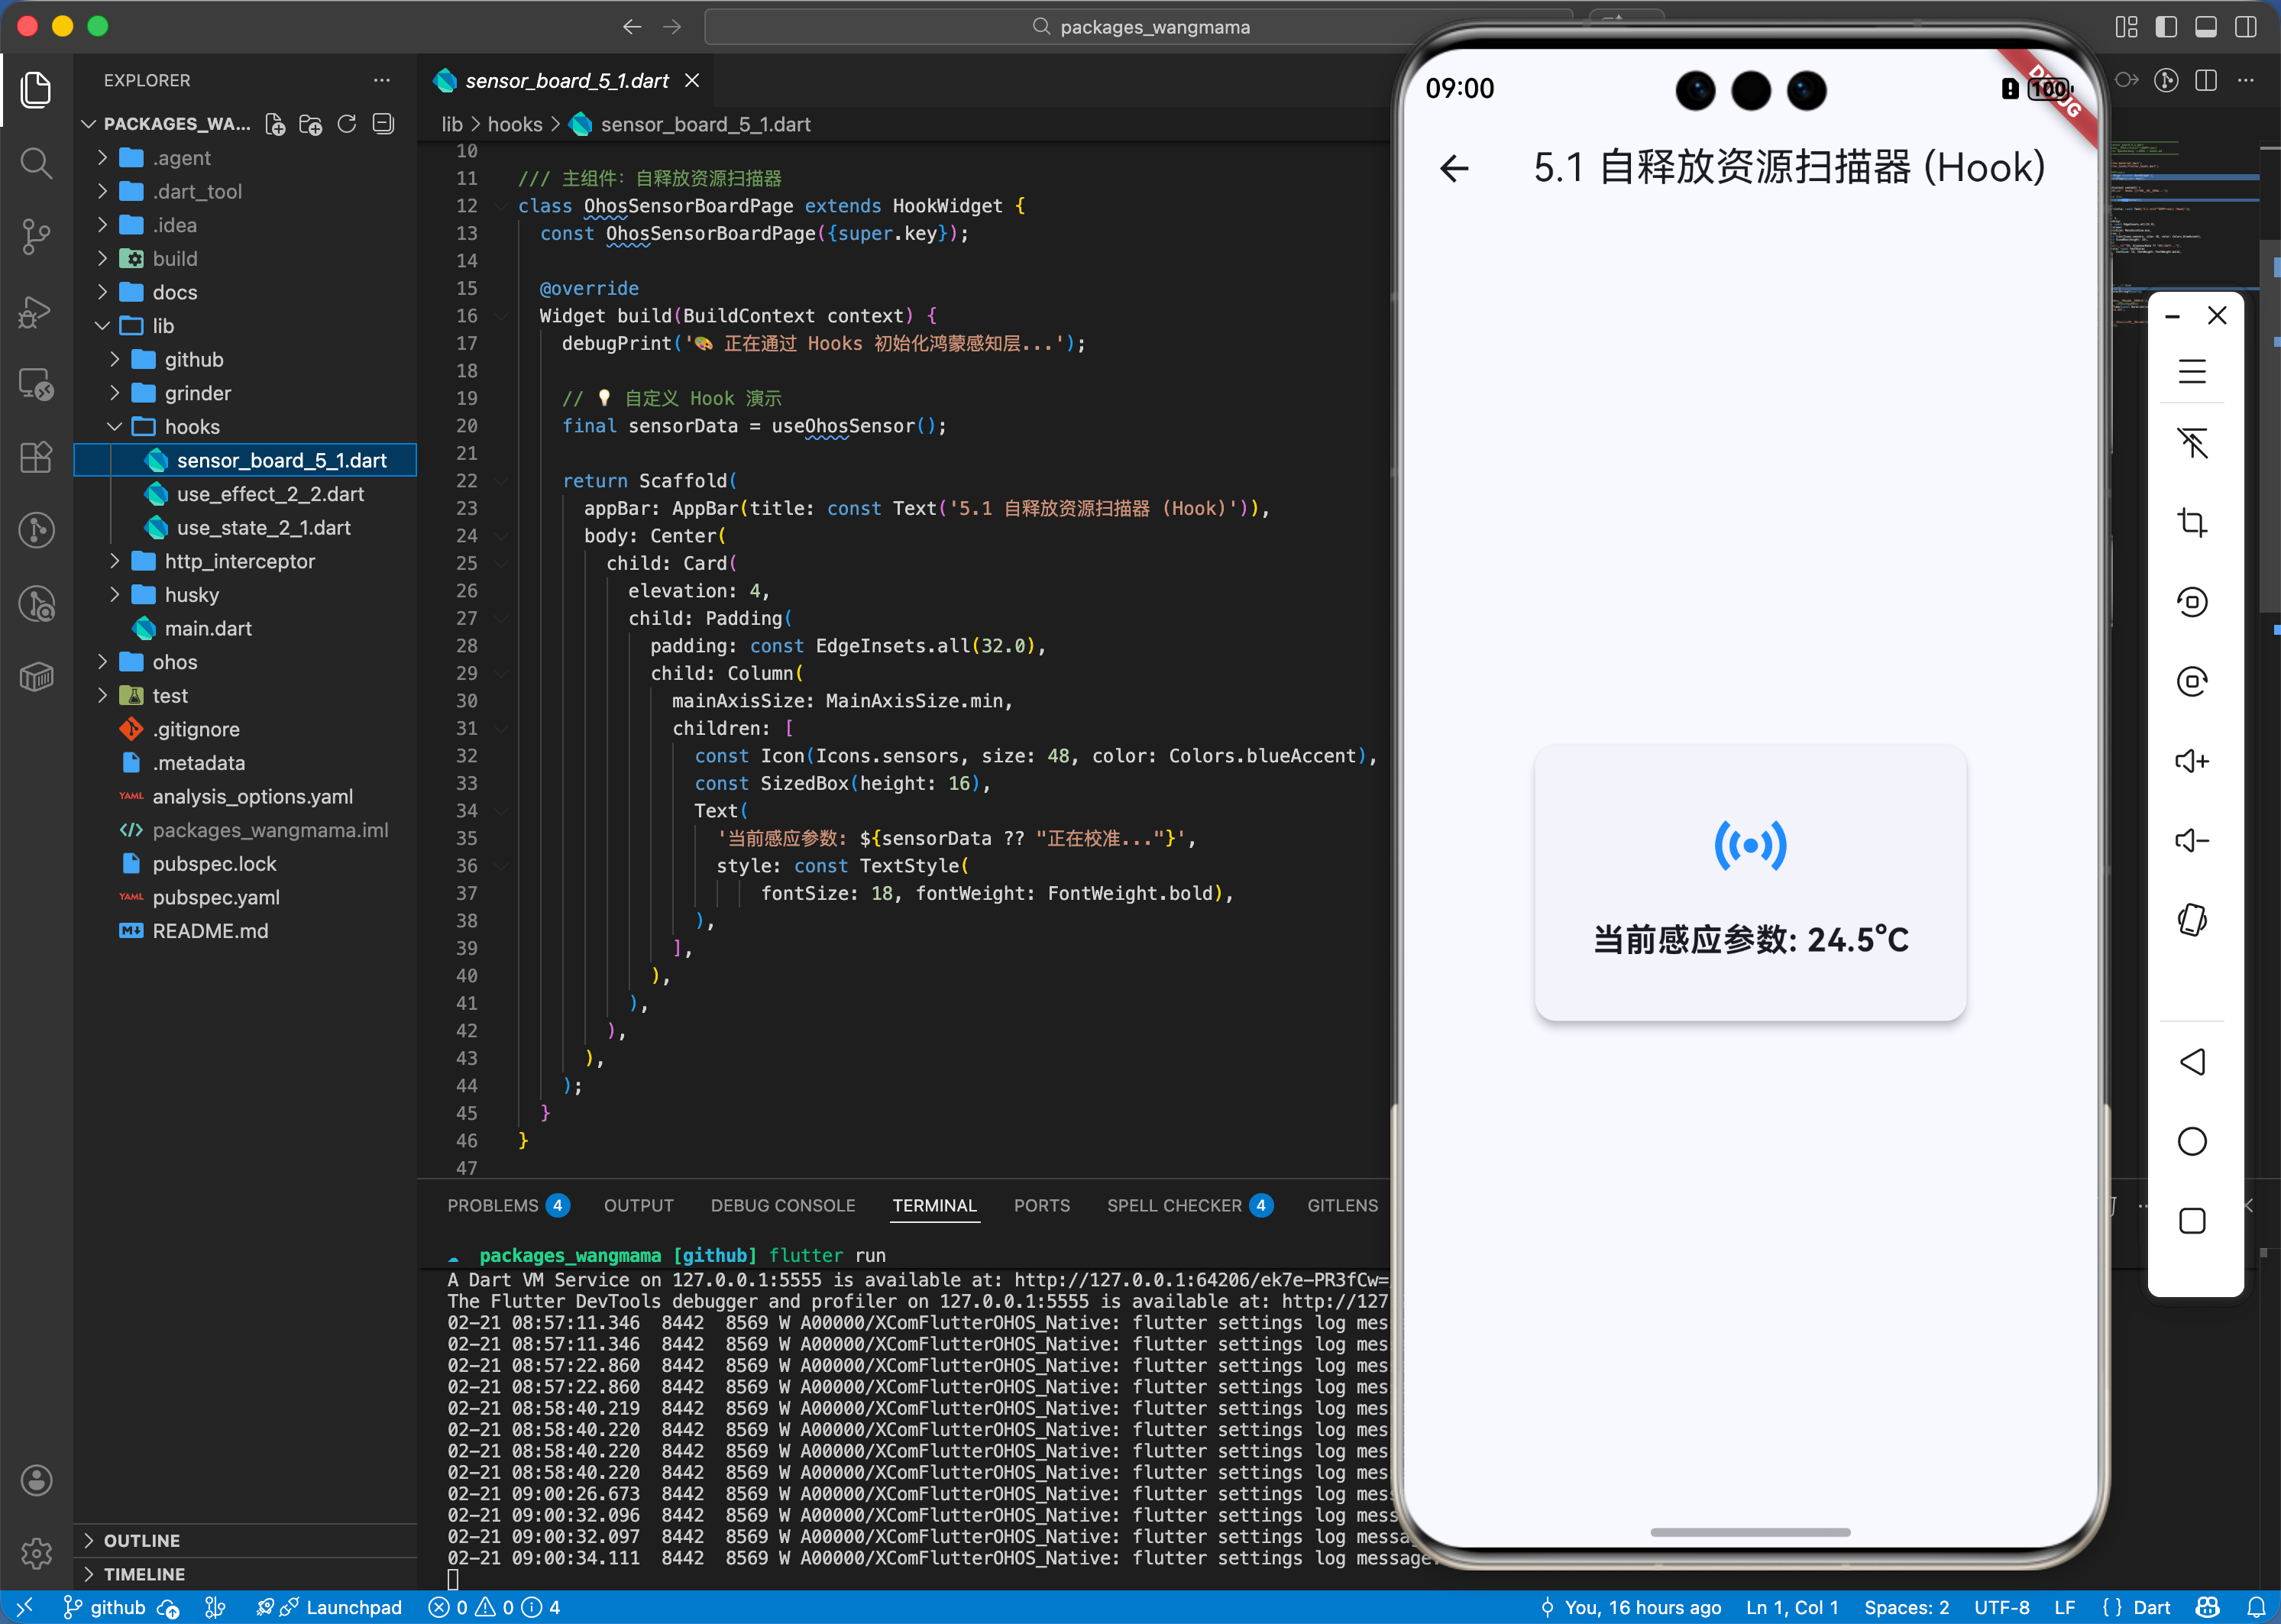Switch to the DEBUG CONSOLE tab
This screenshot has height=1624, width=2281.
coord(782,1205)
